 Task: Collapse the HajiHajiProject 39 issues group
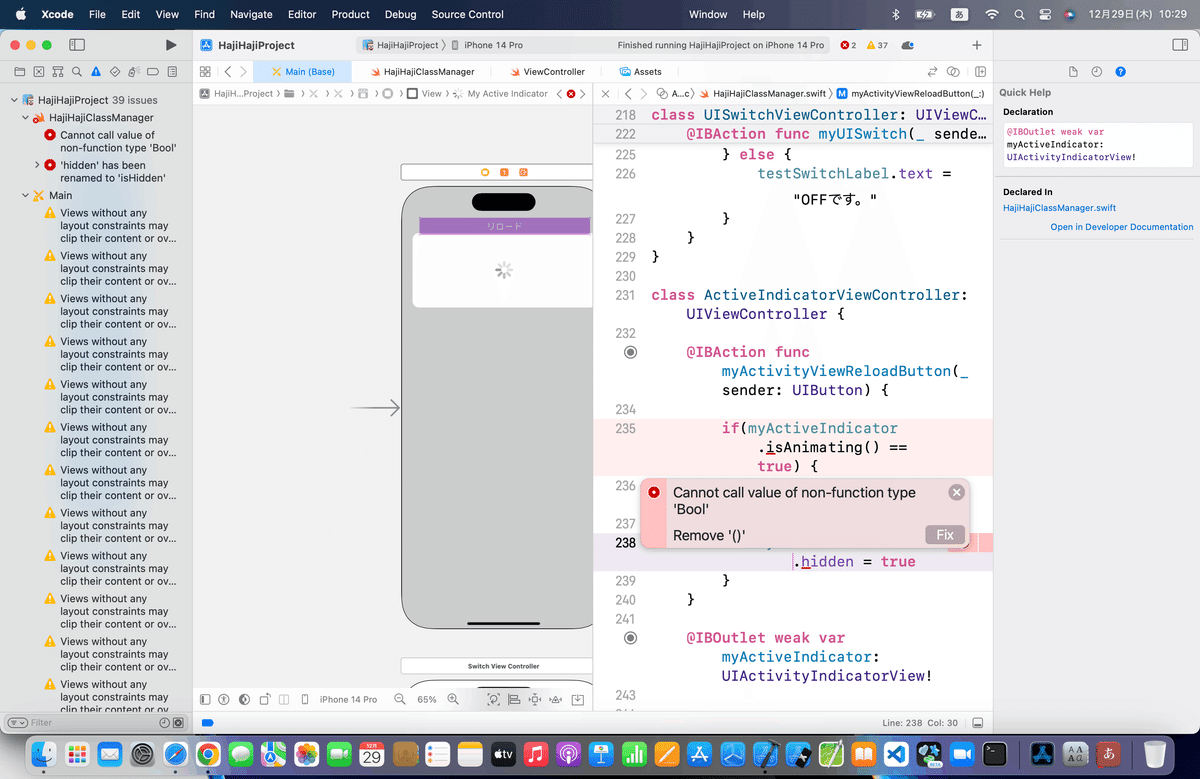coord(14,100)
